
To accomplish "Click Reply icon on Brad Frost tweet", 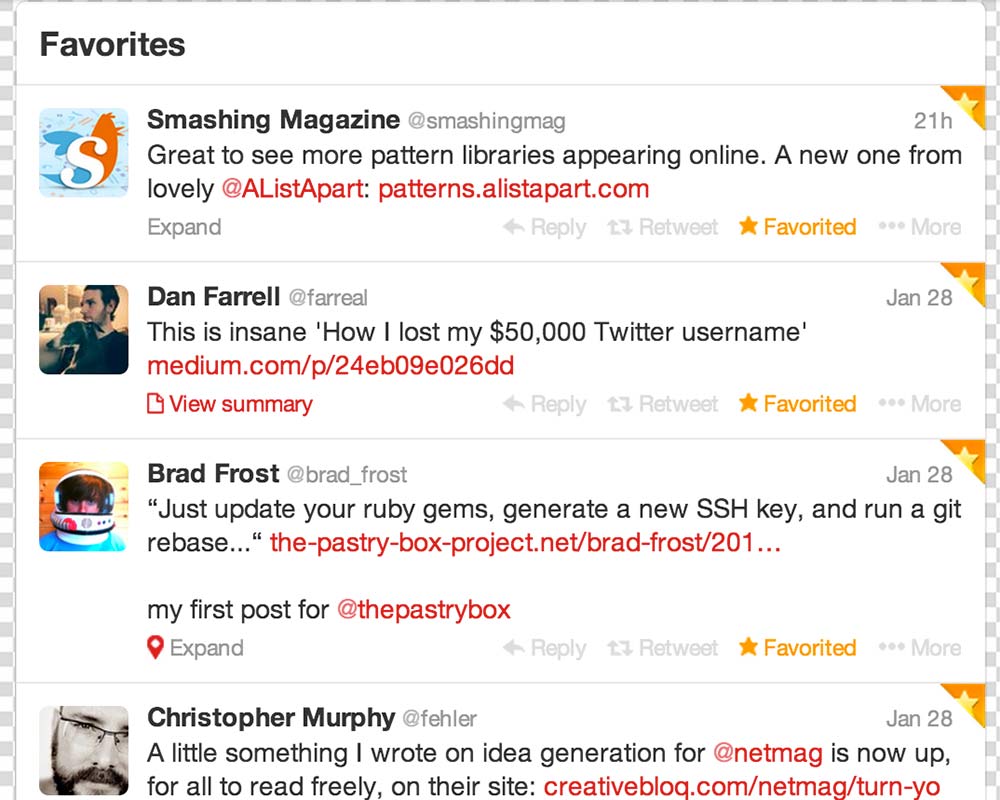I will [x=514, y=648].
